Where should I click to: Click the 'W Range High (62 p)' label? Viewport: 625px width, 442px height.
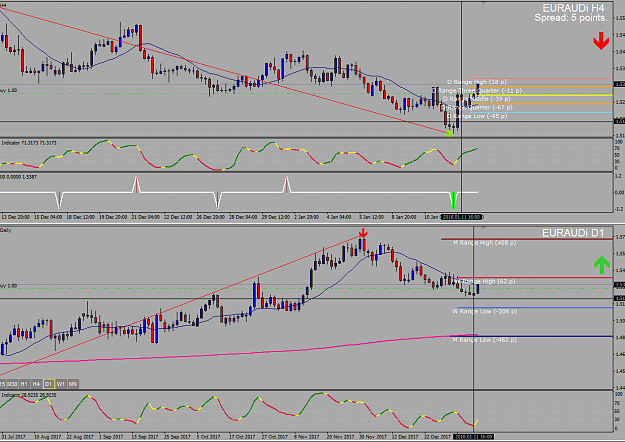[485, 281]
